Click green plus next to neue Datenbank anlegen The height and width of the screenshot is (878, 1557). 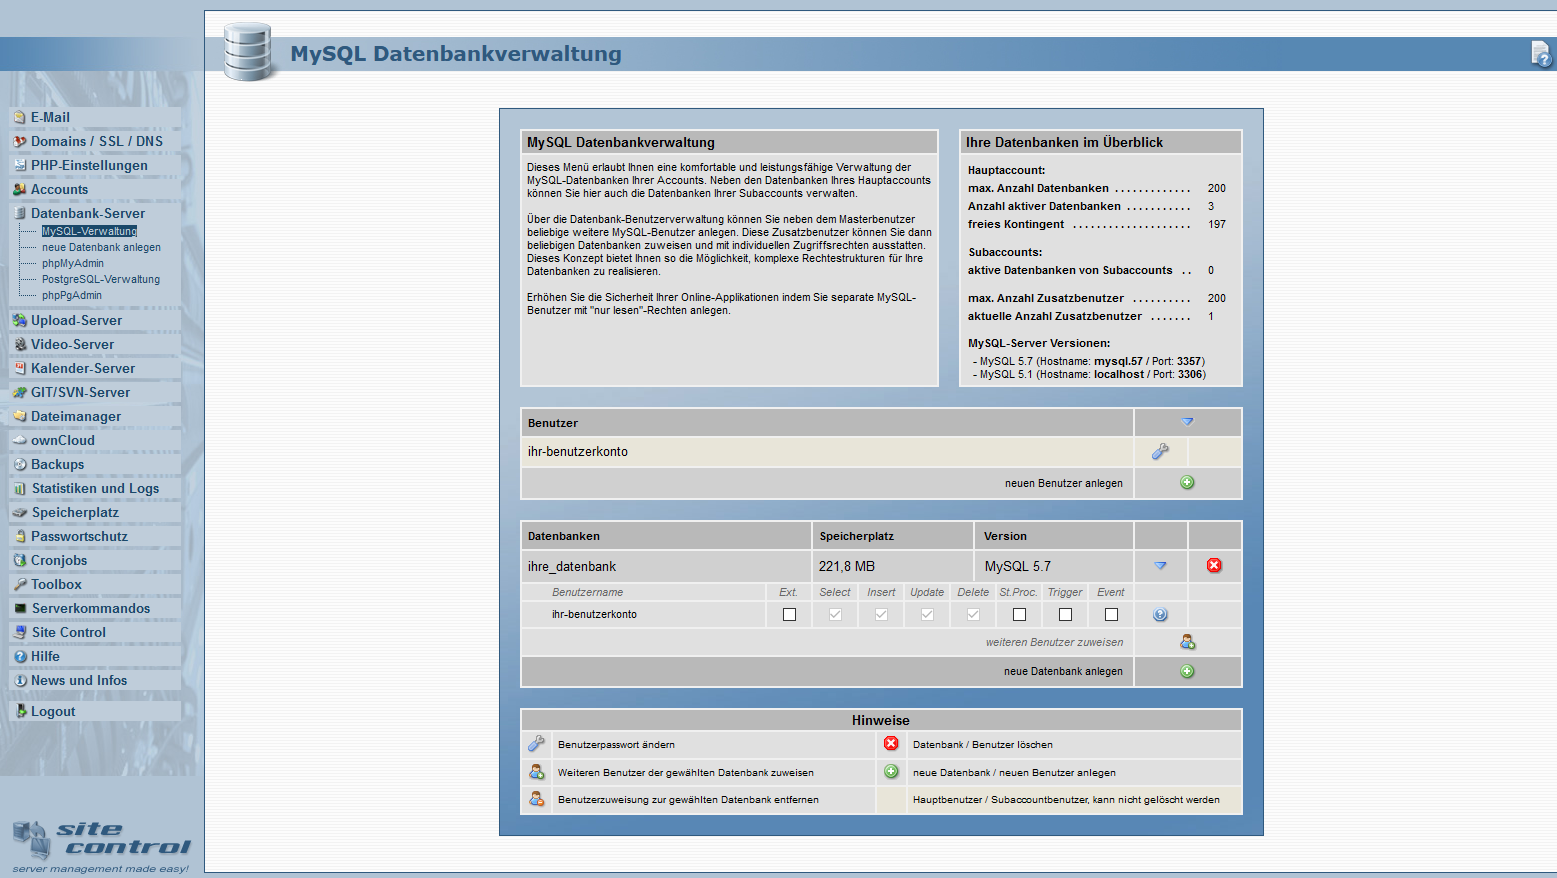[1187, 671]
